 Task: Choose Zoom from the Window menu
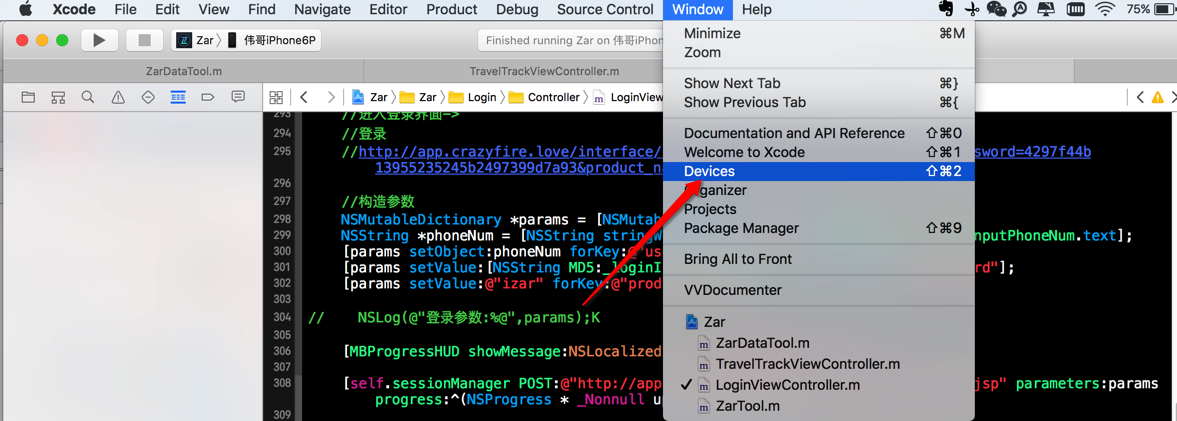tap(819, 53)
